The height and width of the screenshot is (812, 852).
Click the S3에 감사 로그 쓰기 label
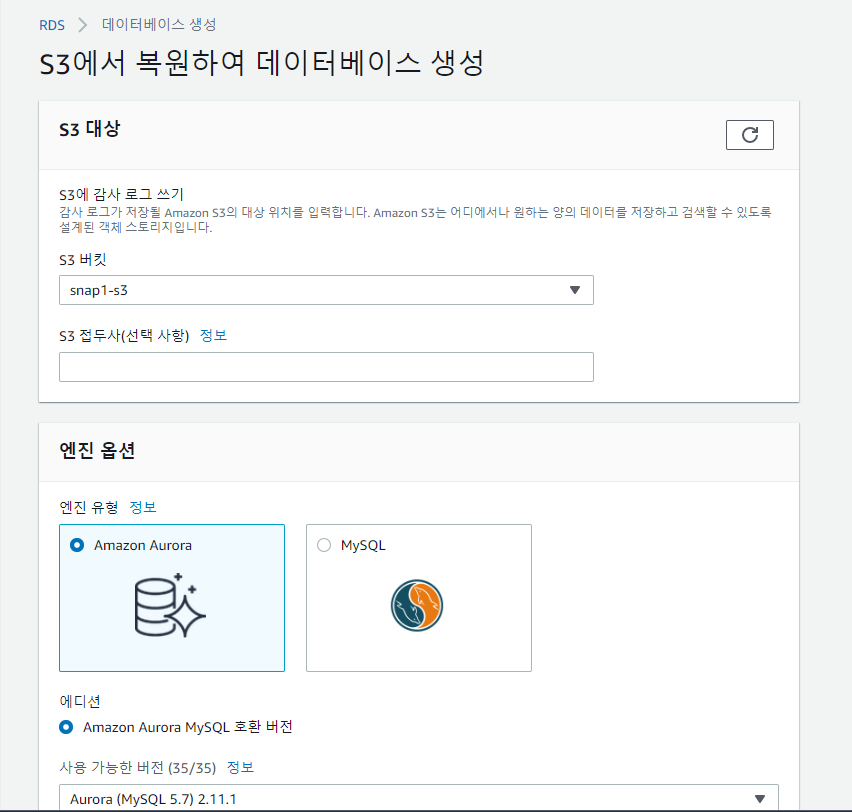(x=121, y=194)
